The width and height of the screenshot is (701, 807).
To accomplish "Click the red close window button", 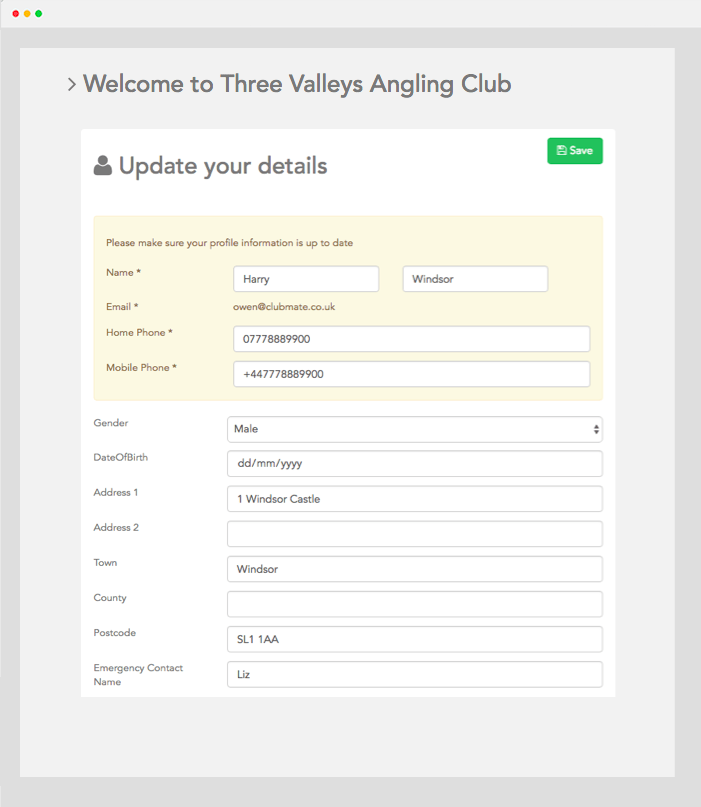I will pyautogui.click(x=15, y=14).
